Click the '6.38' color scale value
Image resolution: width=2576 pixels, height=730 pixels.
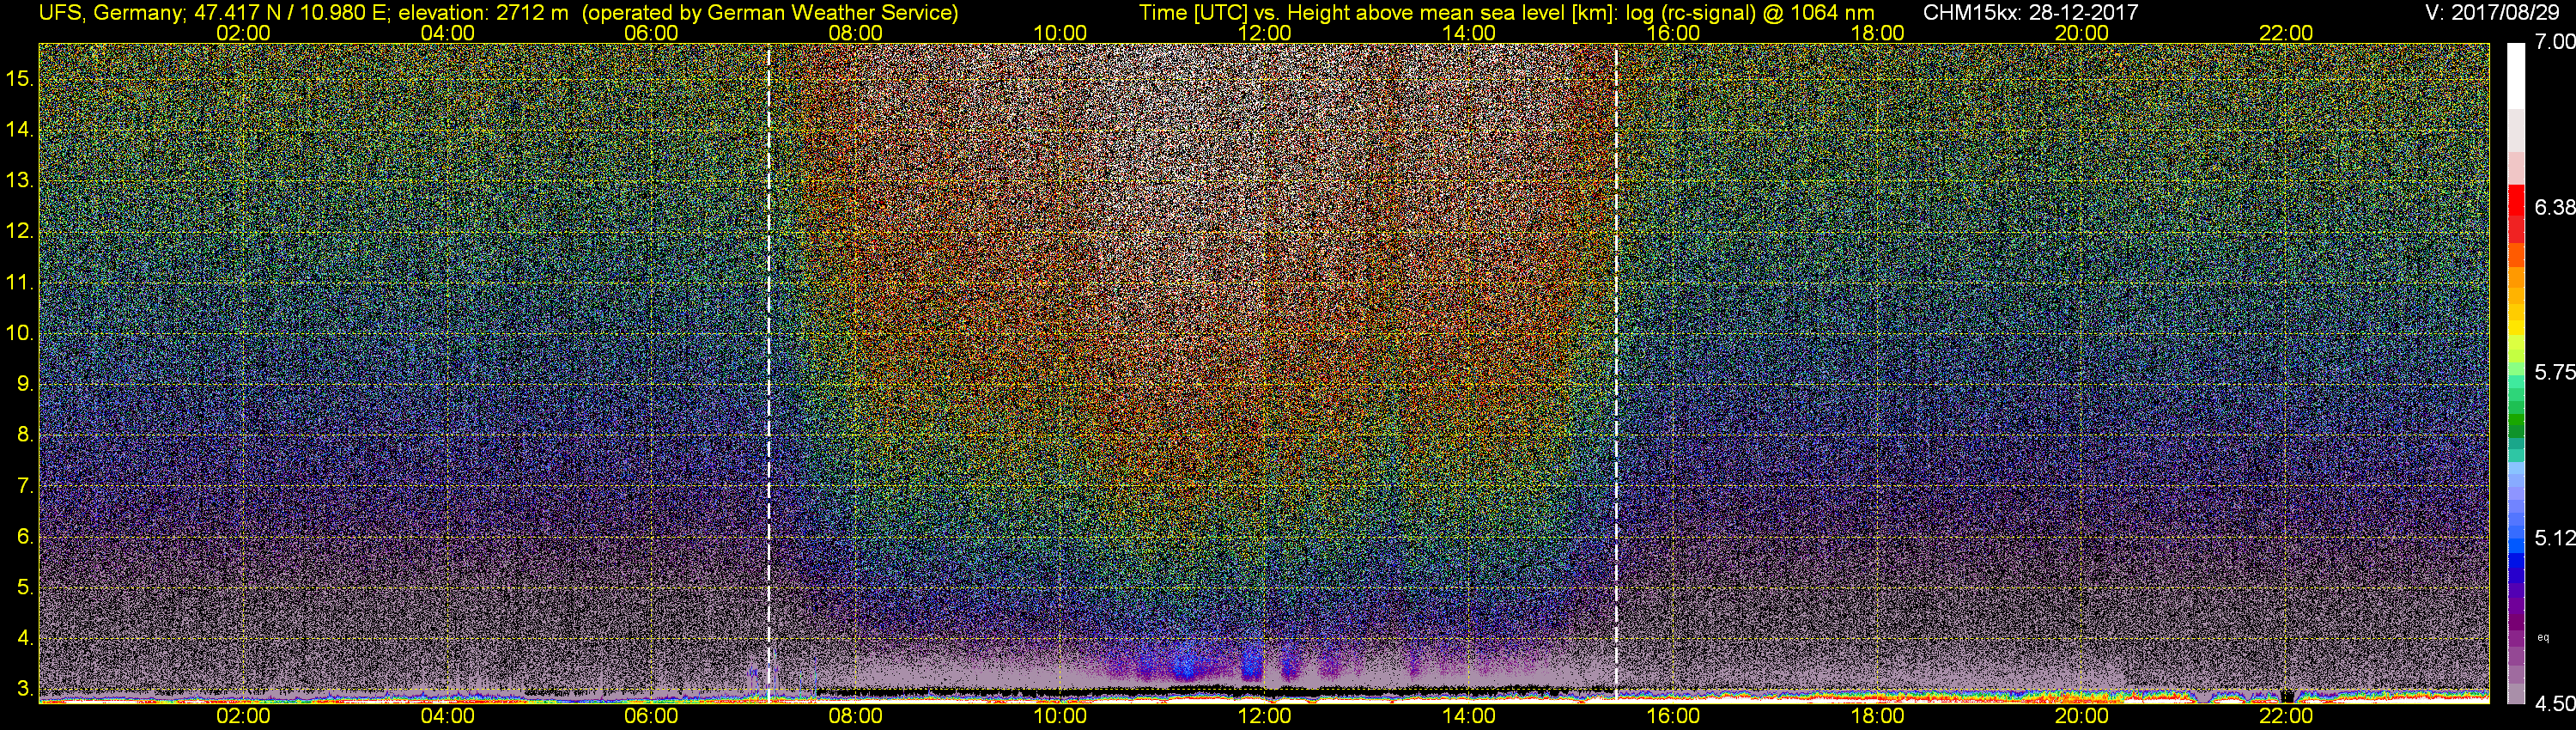[2555, 207]
